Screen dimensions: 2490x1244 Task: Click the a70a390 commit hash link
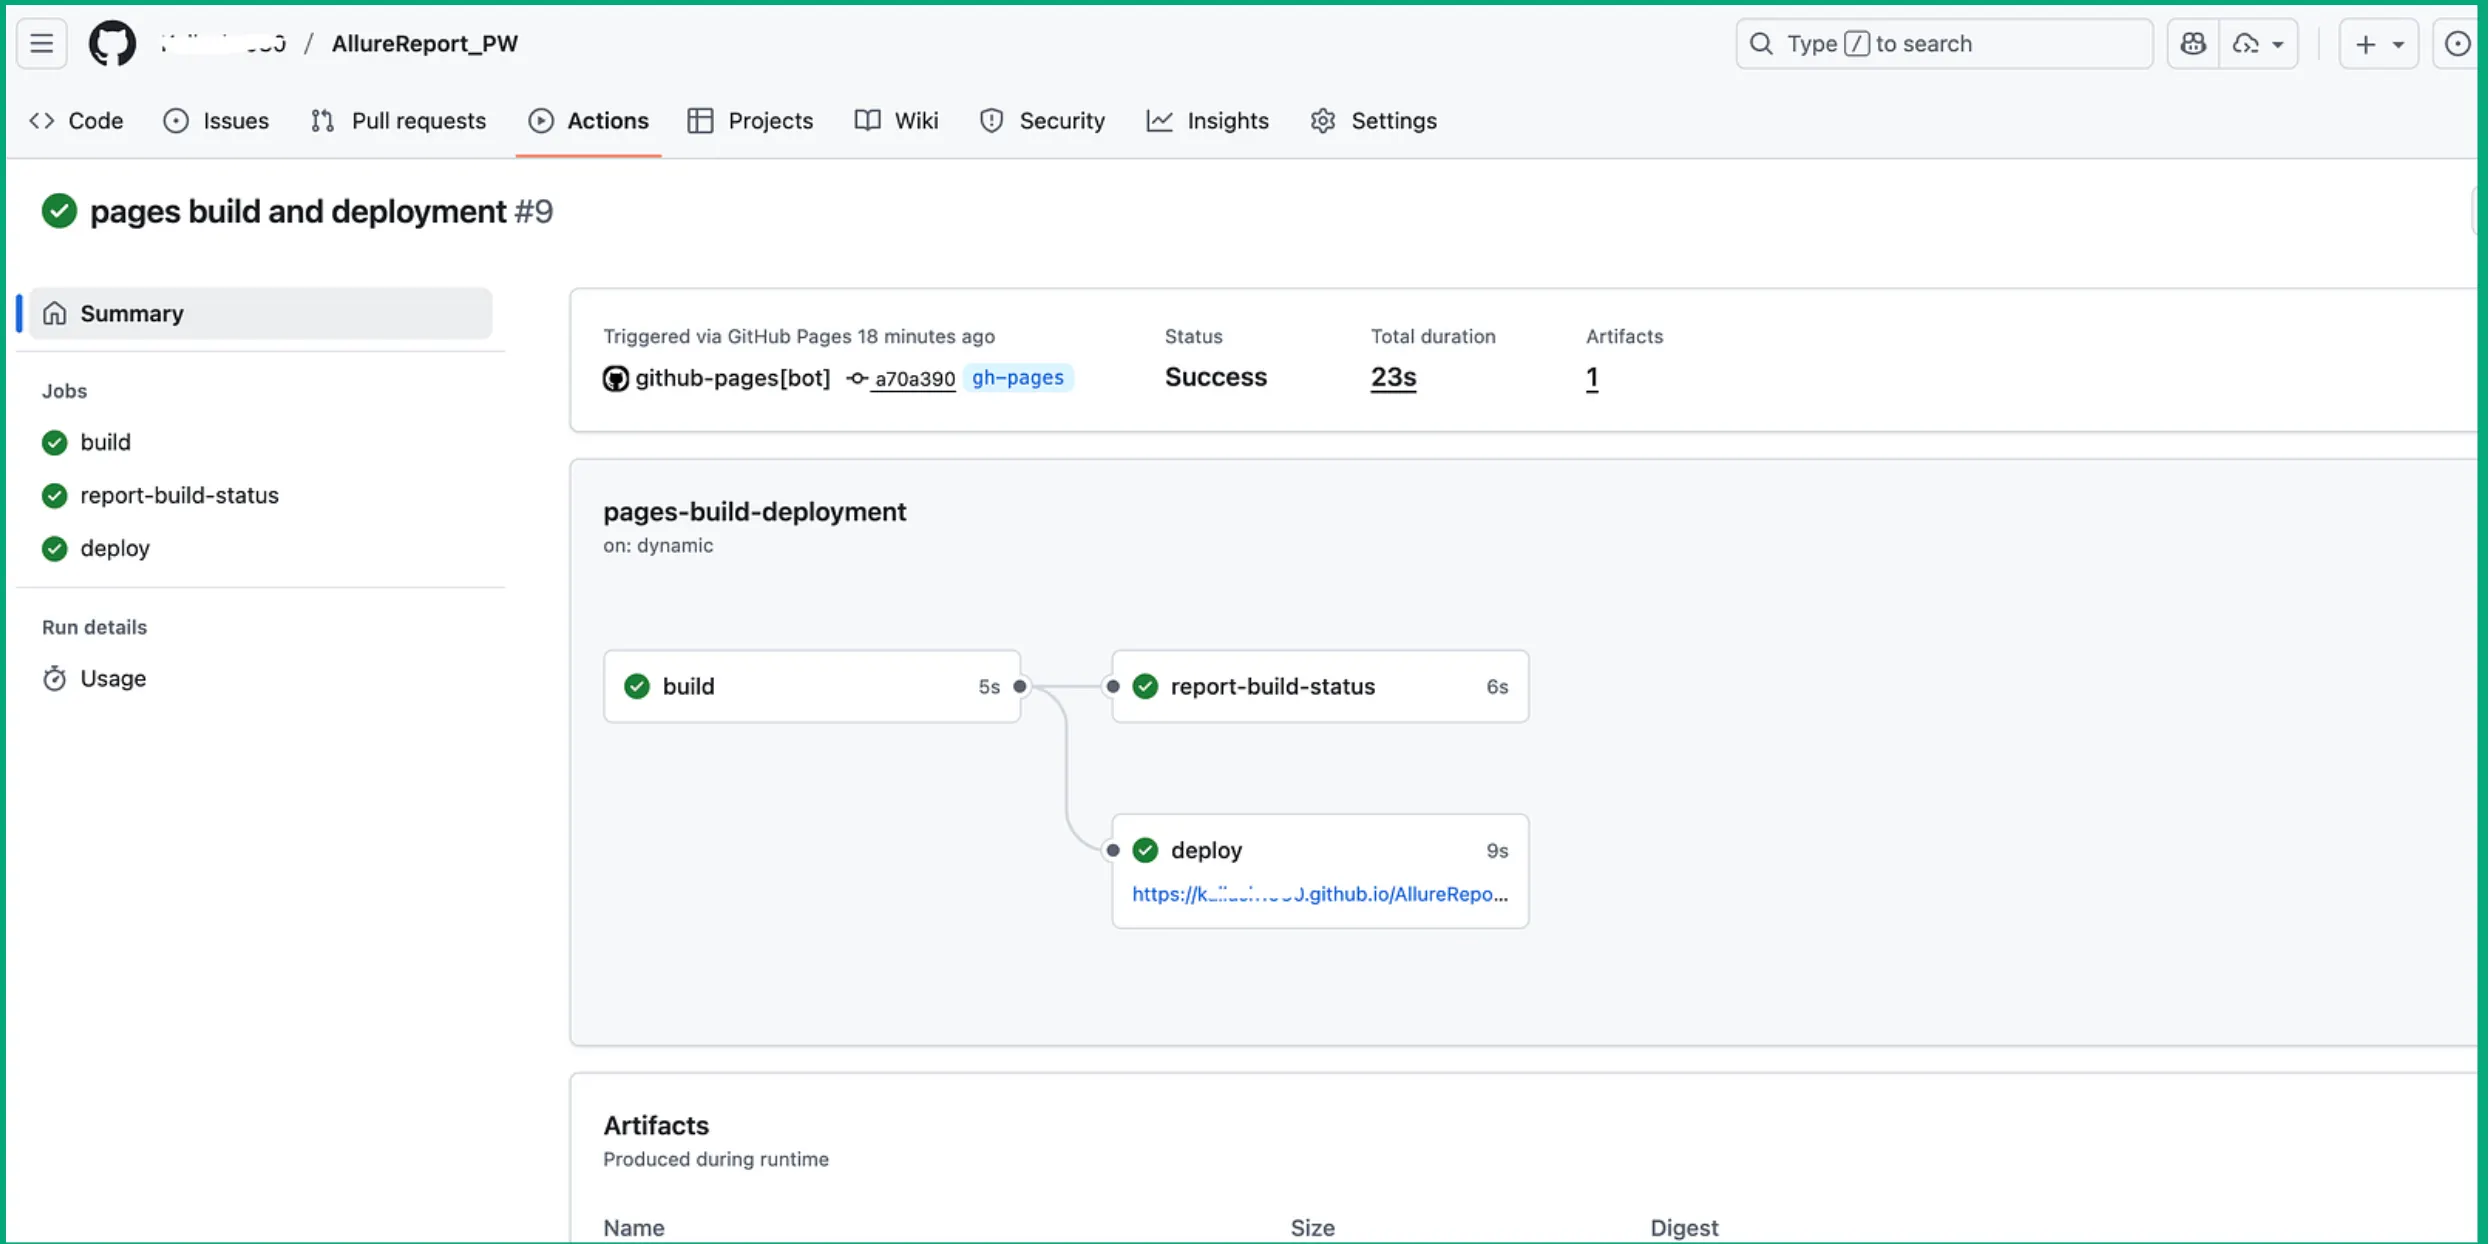coord(914,379)
